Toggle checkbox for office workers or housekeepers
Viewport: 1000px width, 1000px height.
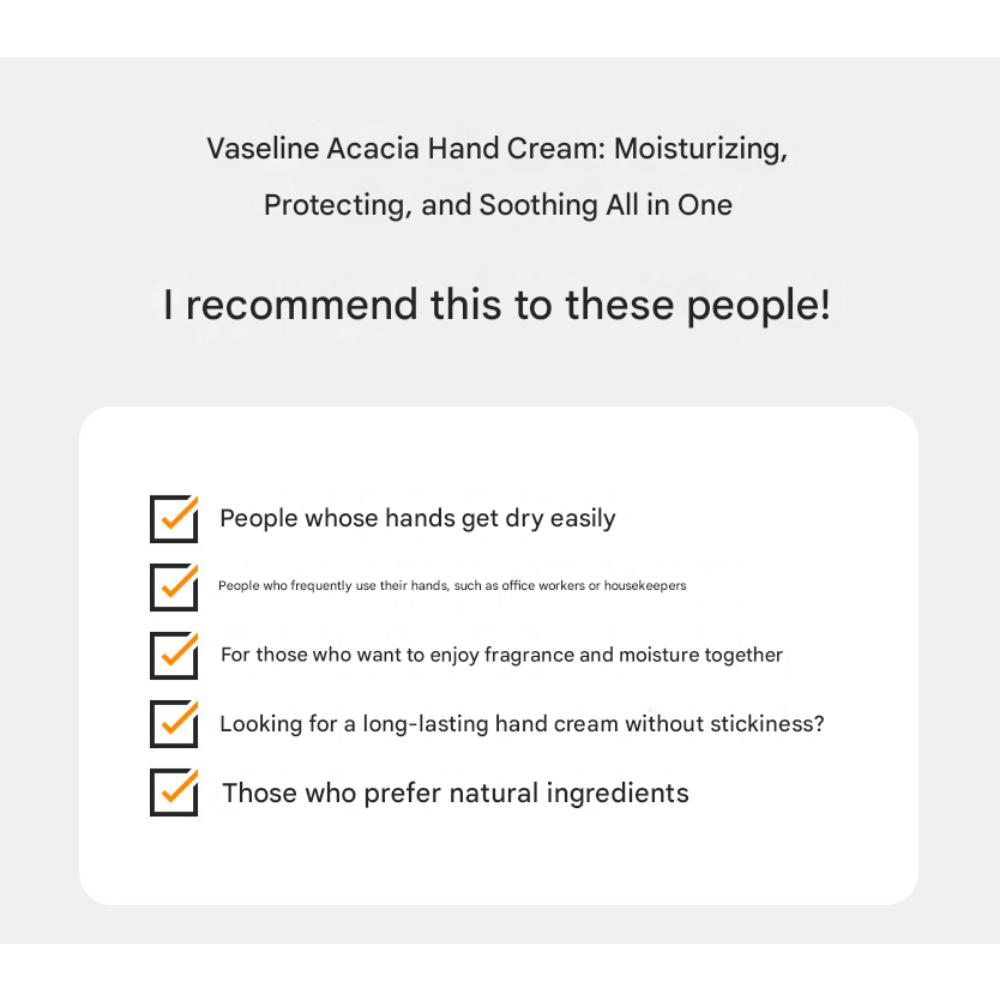(173, 587)
